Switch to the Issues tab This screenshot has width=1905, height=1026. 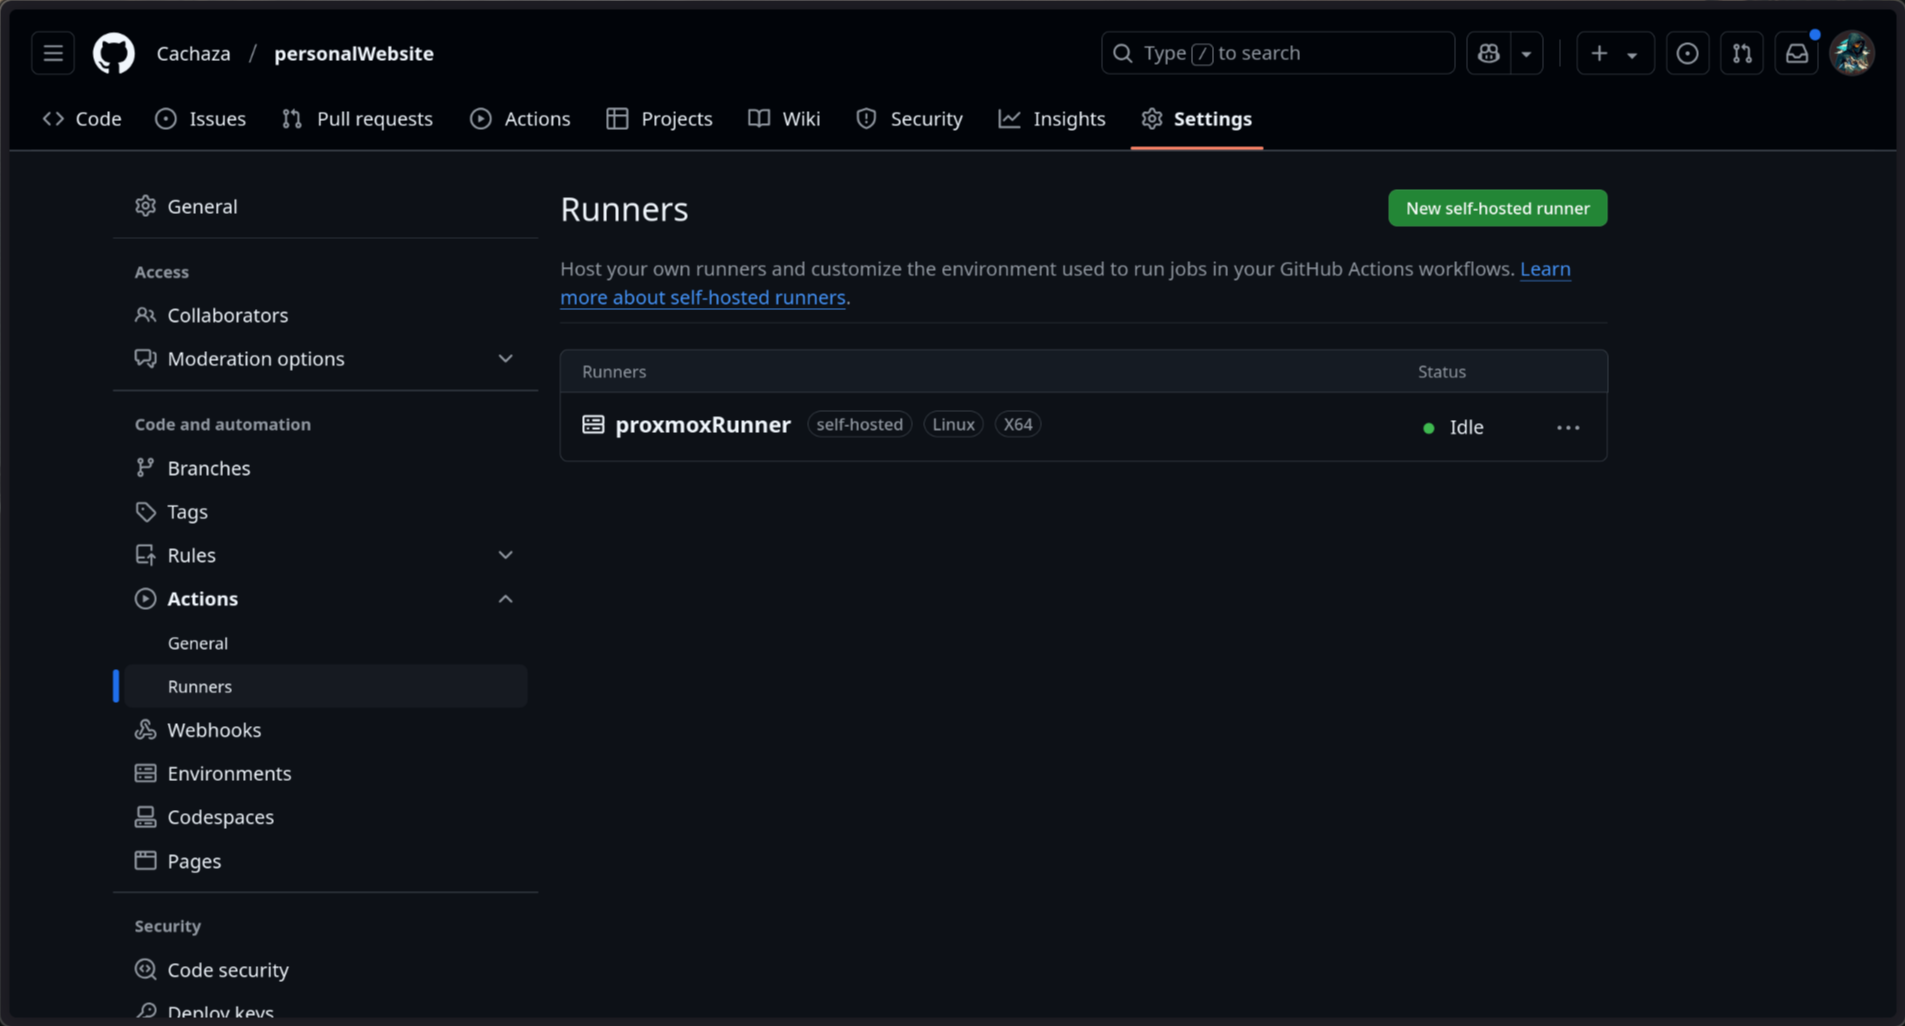coord(201,118)
